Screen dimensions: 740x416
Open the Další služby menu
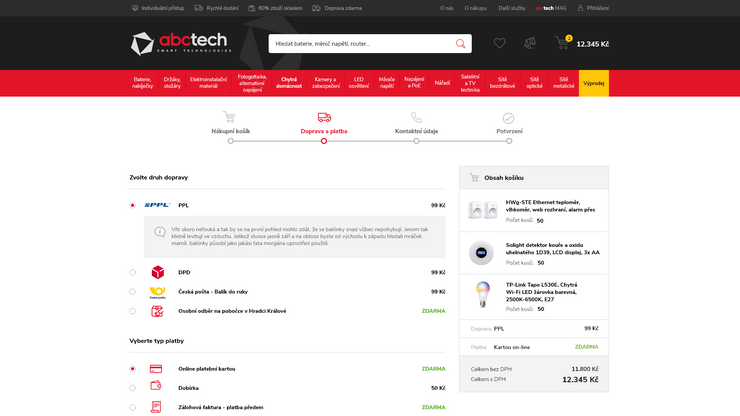click(511, 8)
